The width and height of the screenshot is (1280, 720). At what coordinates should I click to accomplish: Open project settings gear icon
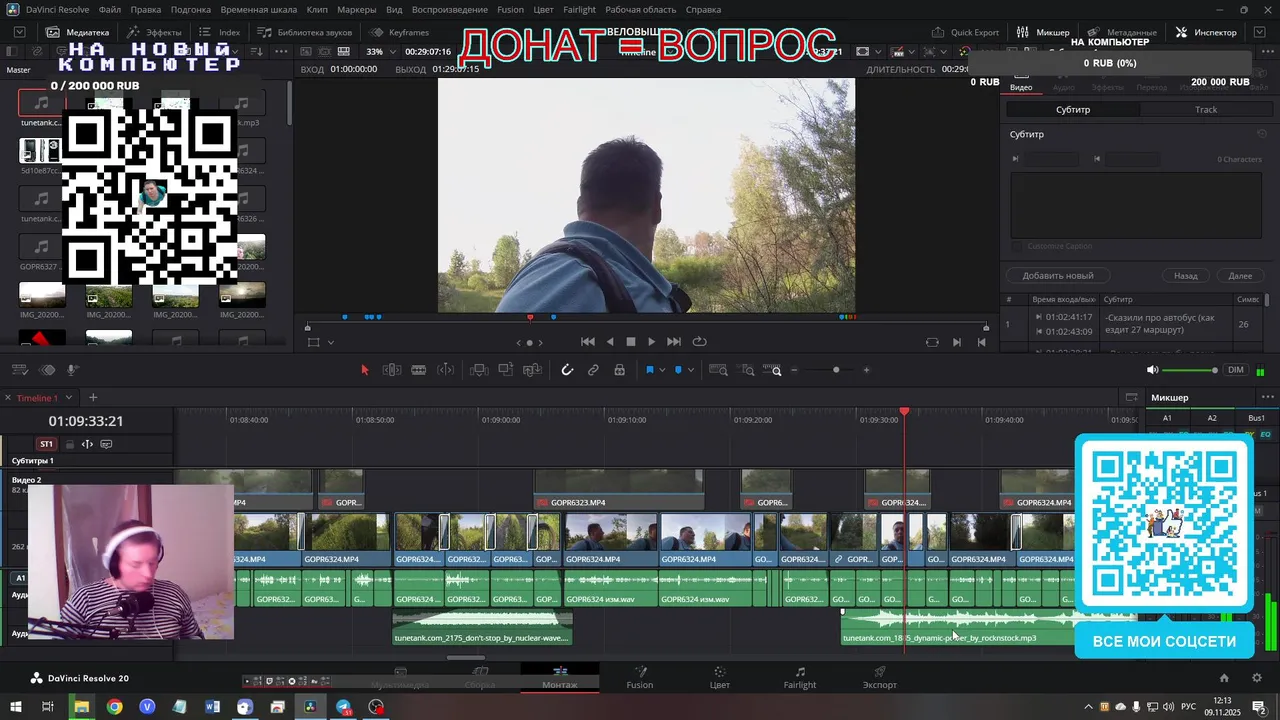(x=1257, y=678)
